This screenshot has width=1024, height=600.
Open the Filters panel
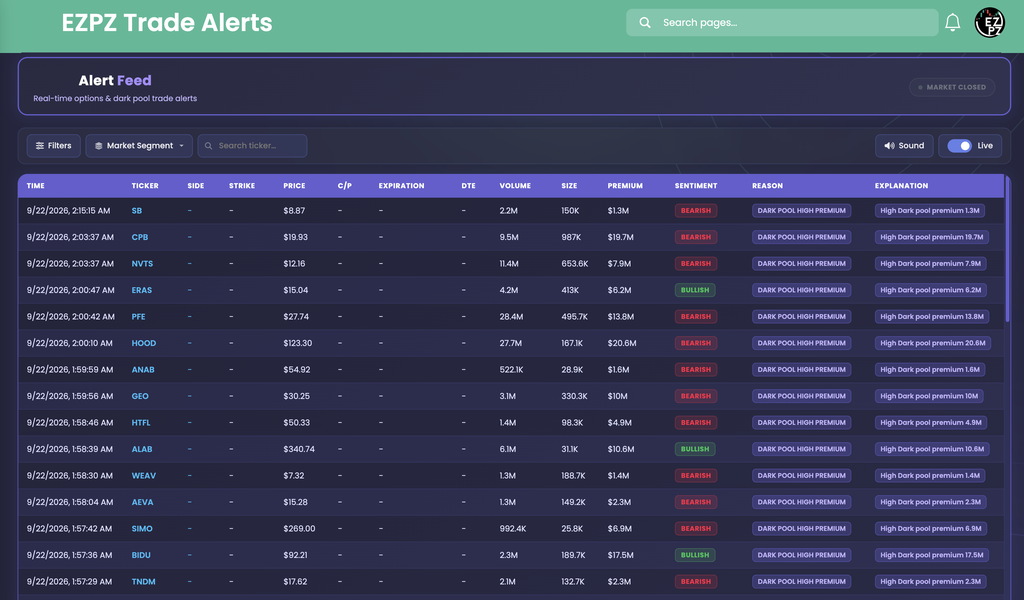[x=54, y=146]
